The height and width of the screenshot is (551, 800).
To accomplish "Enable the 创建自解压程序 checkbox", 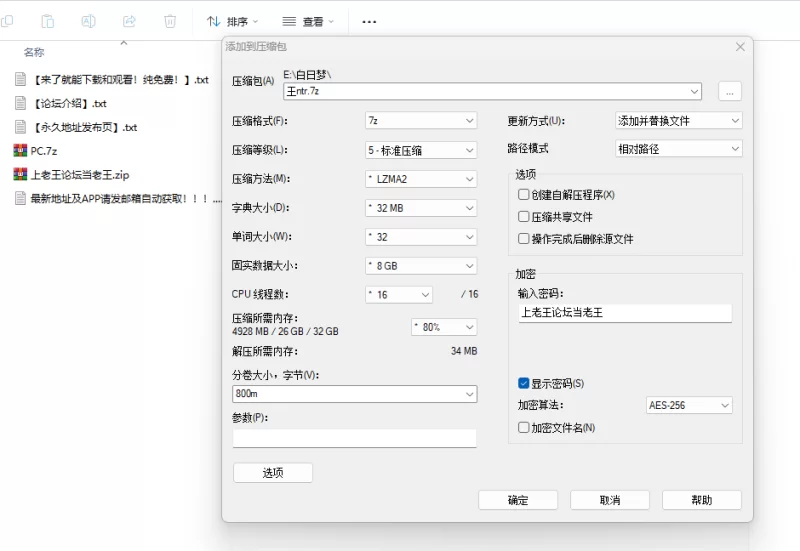I will (523, 194).
